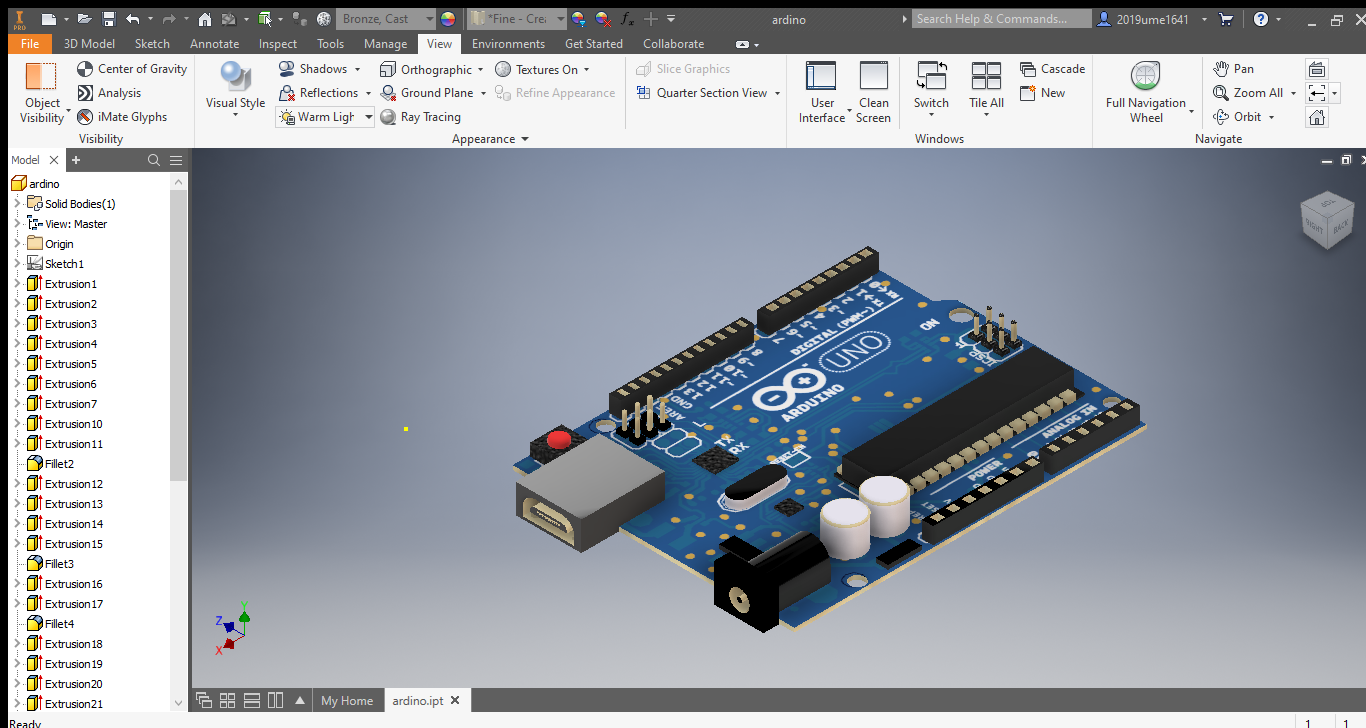Select the Pan tool
The height and width of the screenshot is (728, 1366).
point(1233,69)
